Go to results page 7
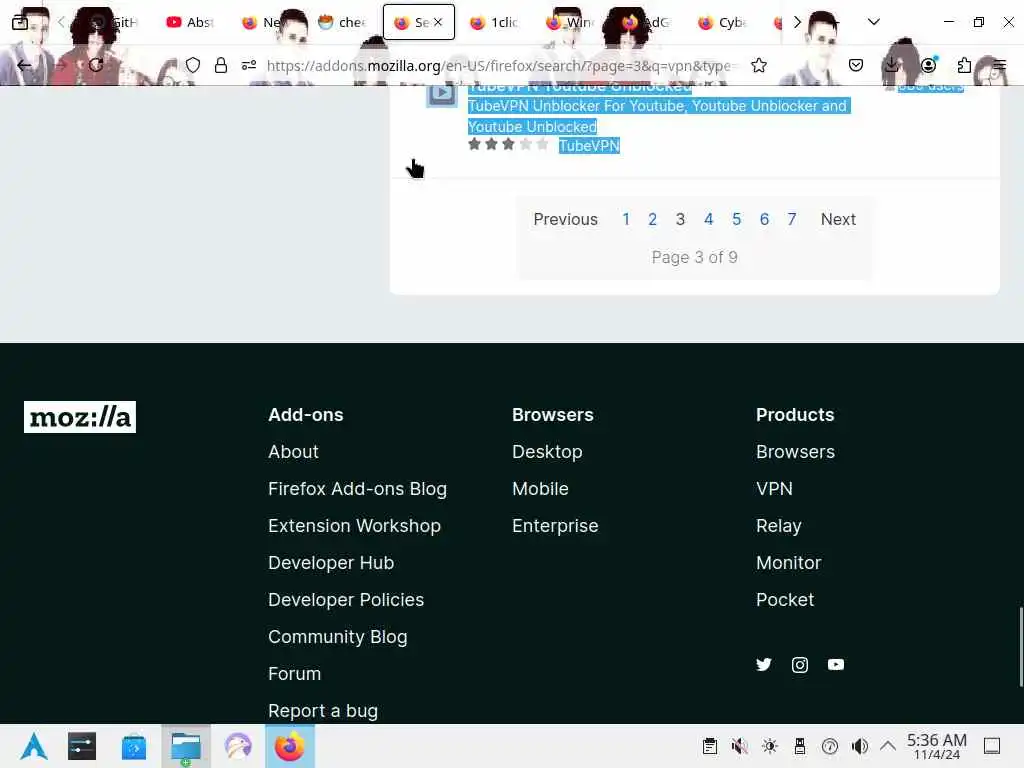This screenshot has width=1024, height=768. [792, 219]
